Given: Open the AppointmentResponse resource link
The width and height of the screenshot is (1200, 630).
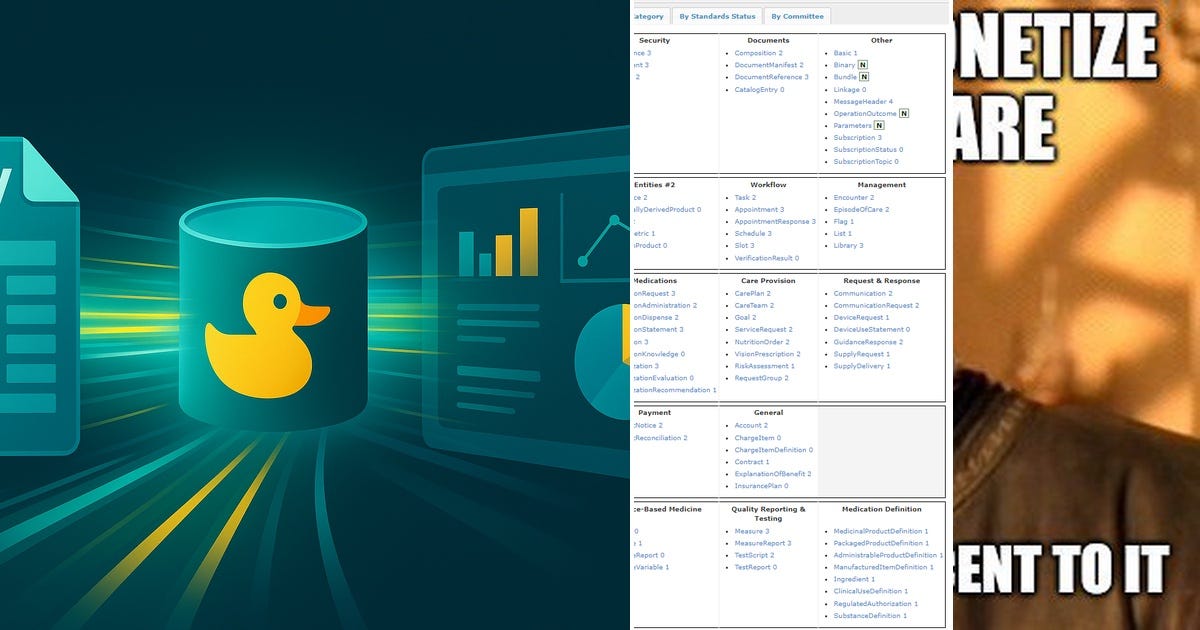Looking at the screenshot, I should pos(771,222).
